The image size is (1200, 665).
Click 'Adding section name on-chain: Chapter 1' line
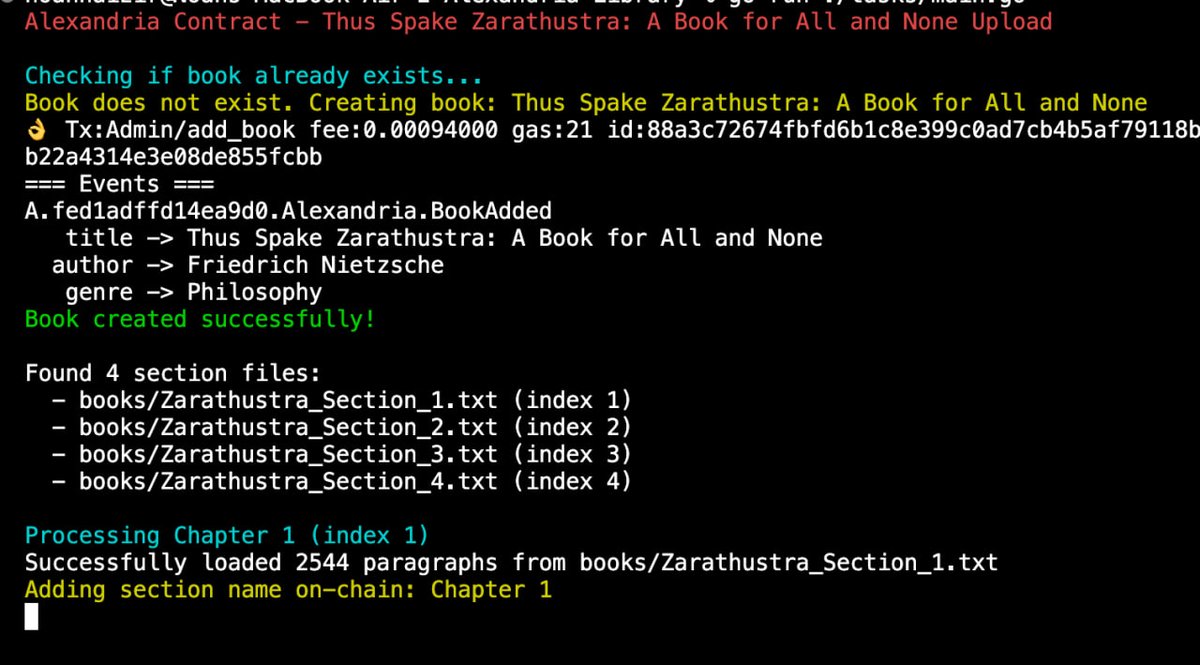point(288,589)
